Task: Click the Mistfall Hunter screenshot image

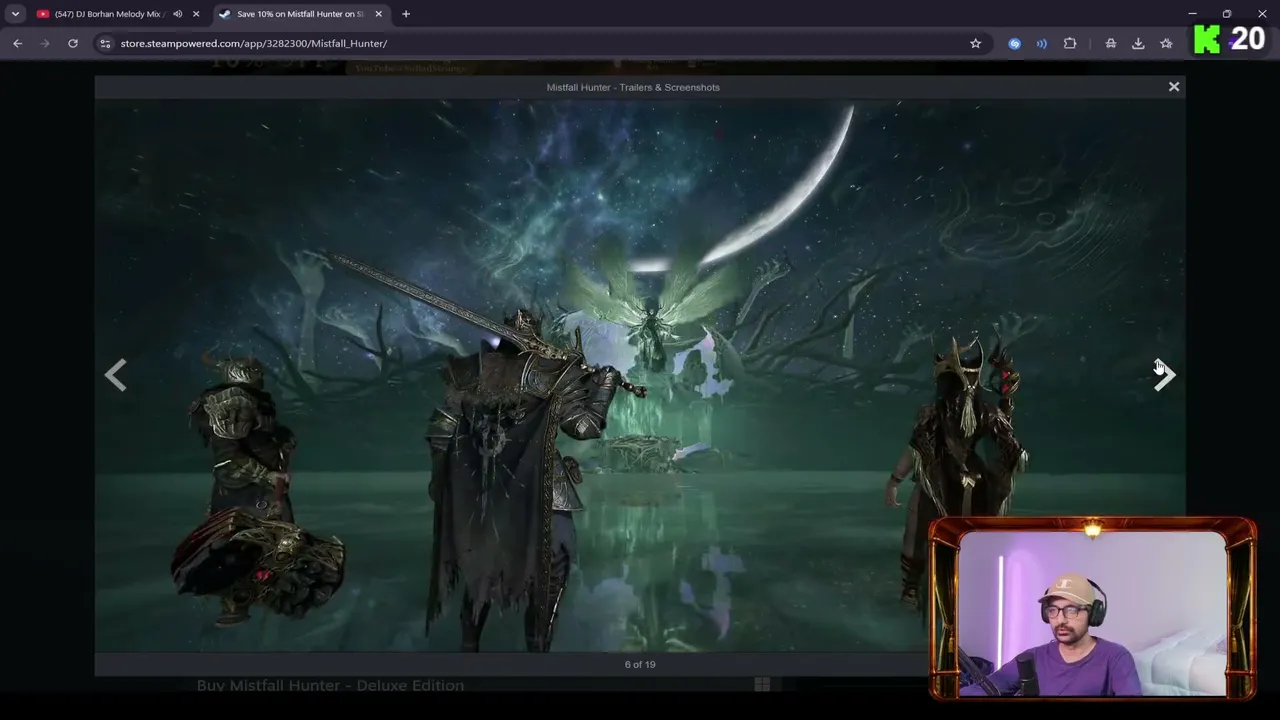Action: (x=640, y=376)
